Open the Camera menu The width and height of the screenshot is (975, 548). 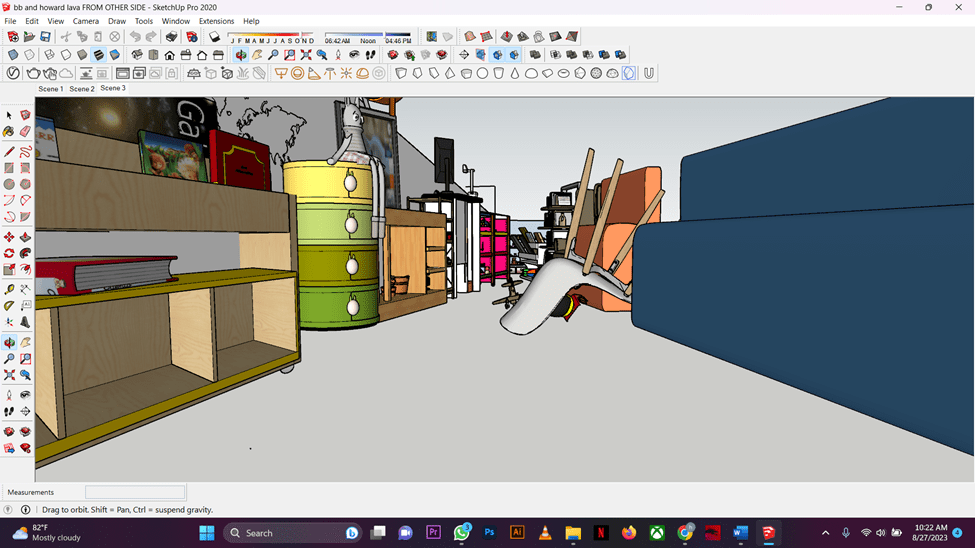[x=86, y=21]
